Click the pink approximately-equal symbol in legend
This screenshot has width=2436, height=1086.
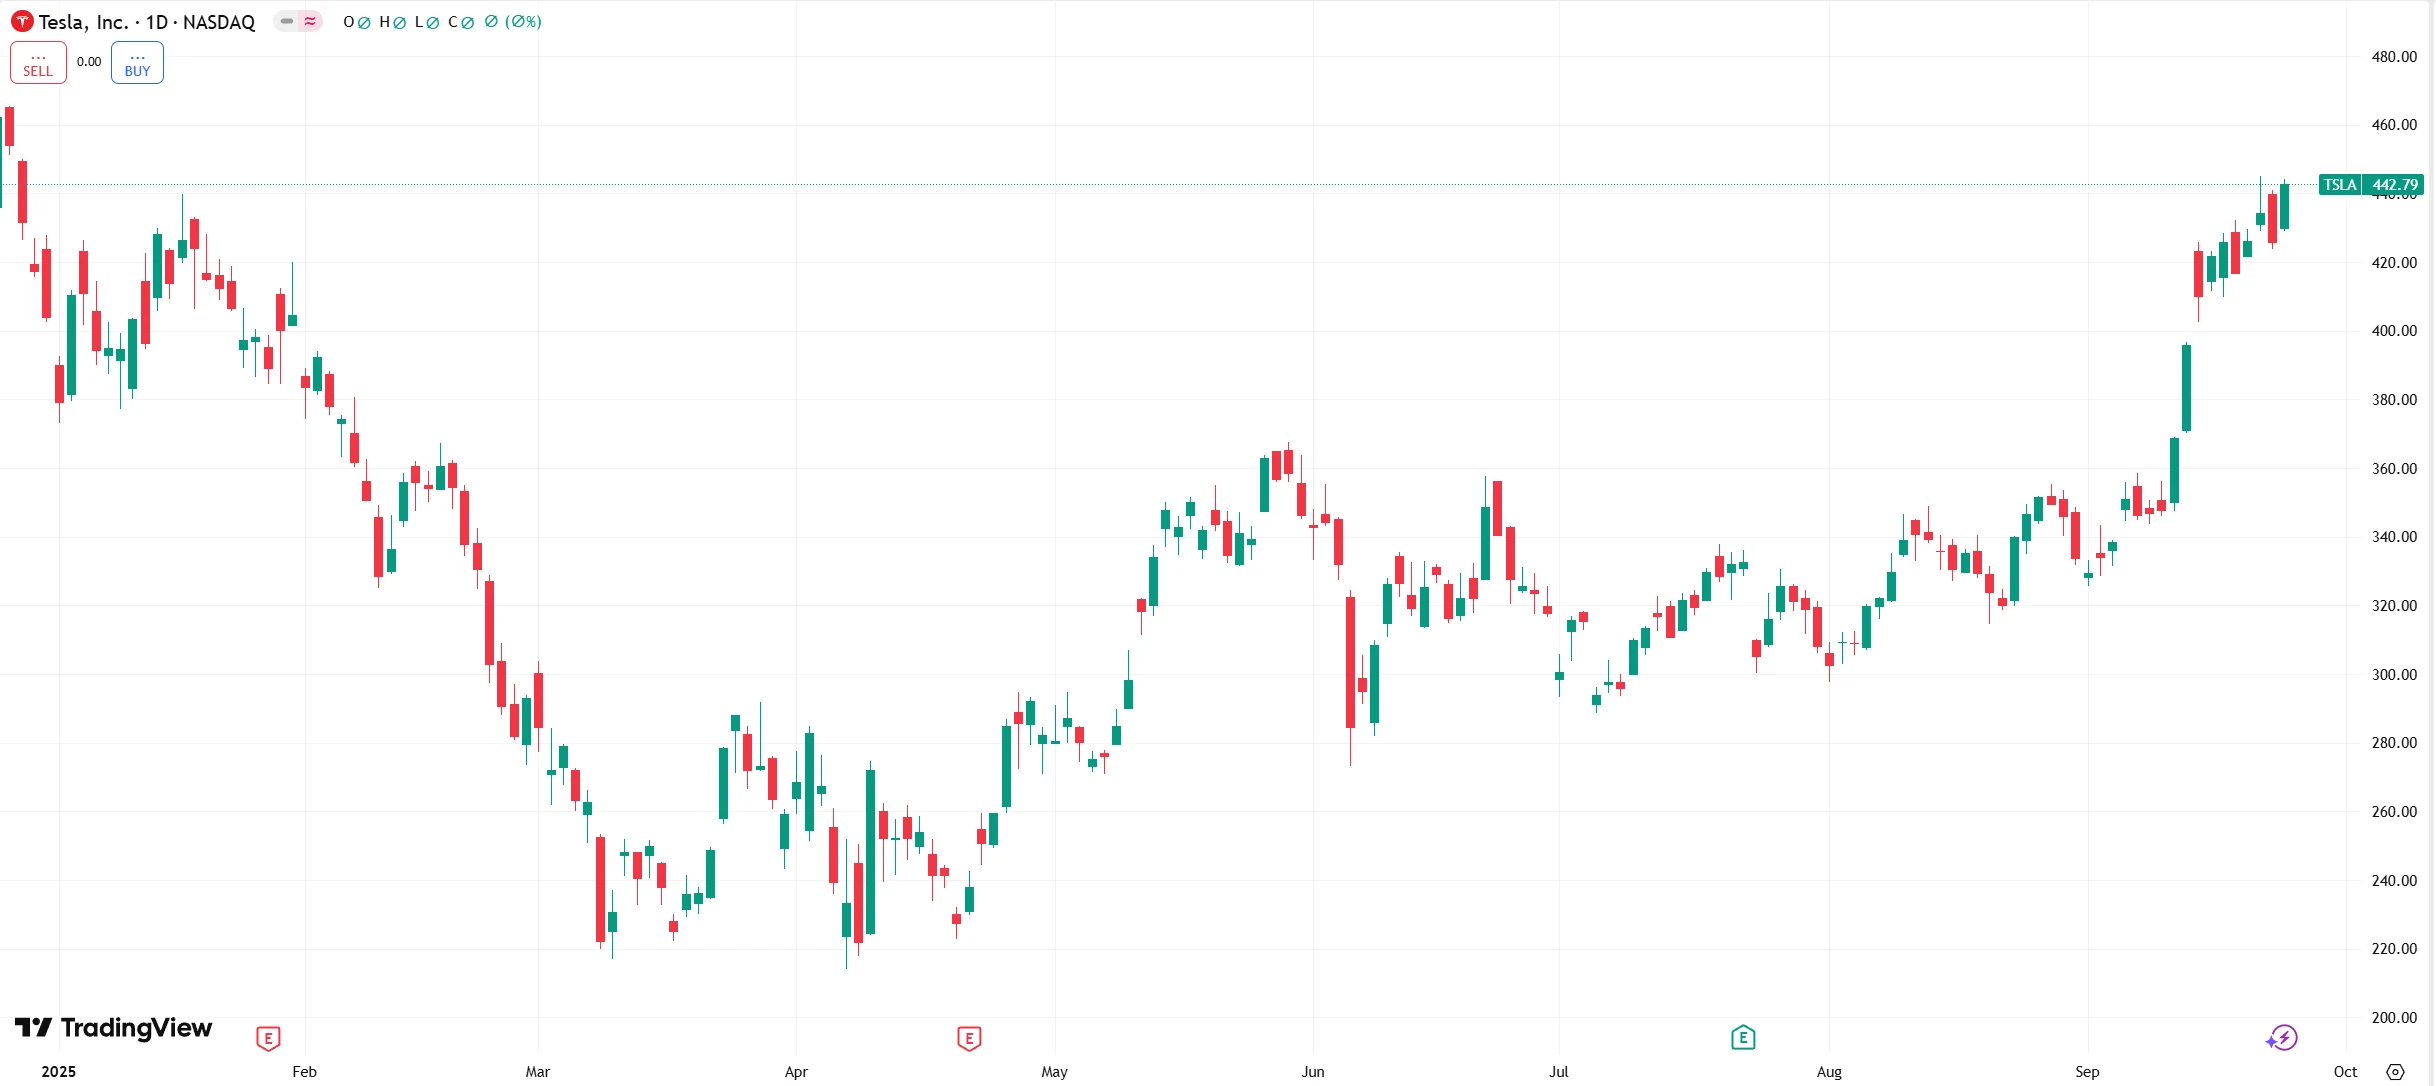310,21
